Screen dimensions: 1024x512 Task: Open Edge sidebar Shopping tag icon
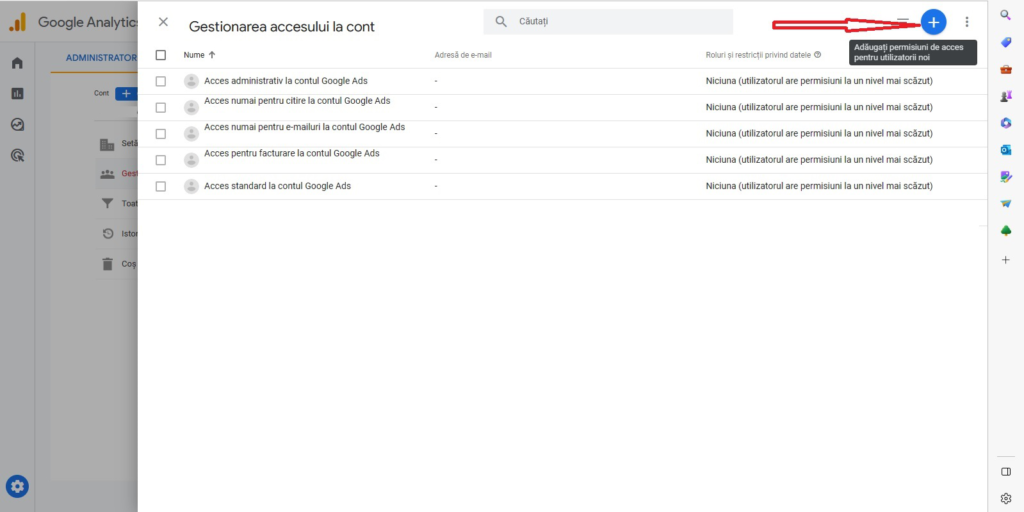point(1006,42)
